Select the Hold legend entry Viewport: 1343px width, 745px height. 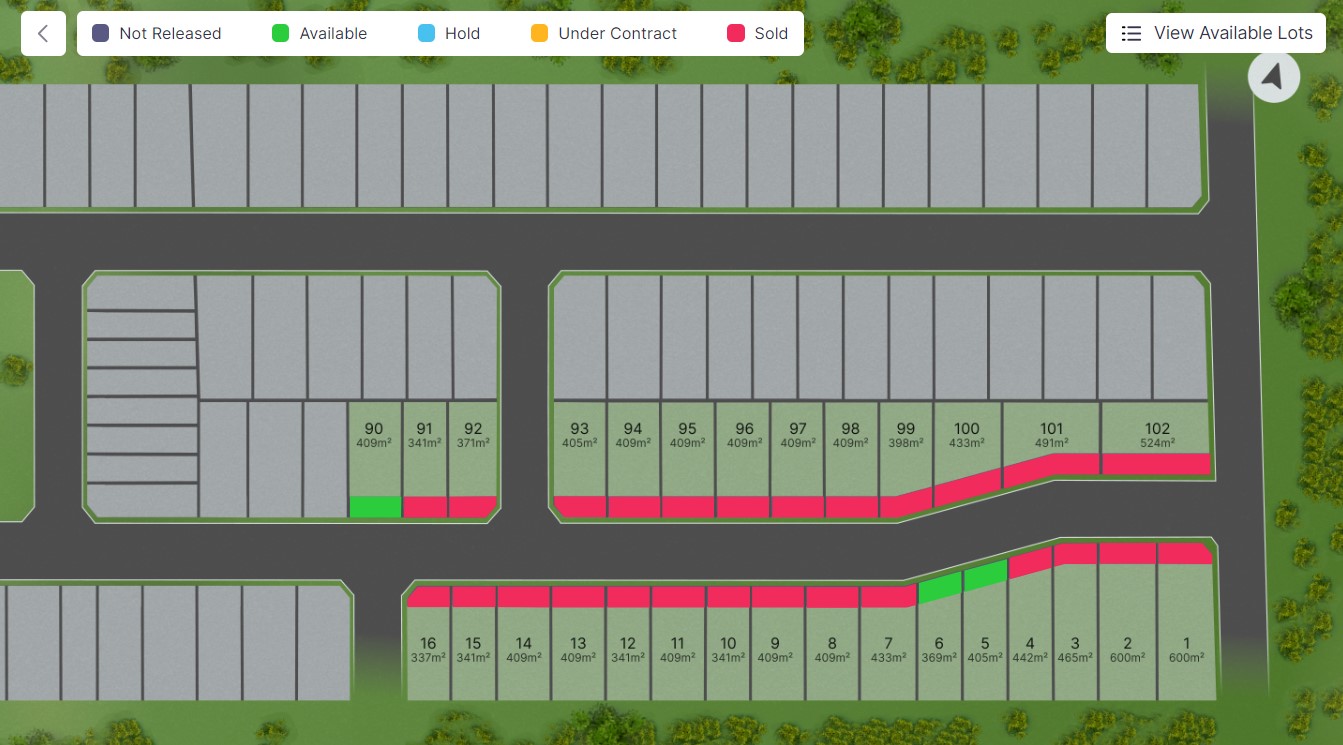click(x=449, y=33)
